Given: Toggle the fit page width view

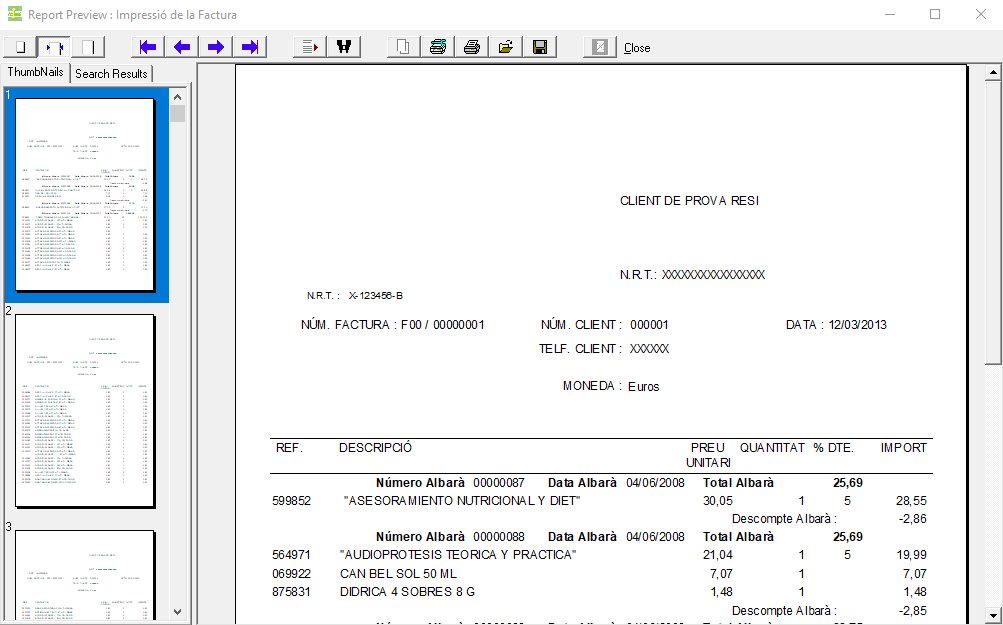Looking at the screenshot, I should 54,47.
